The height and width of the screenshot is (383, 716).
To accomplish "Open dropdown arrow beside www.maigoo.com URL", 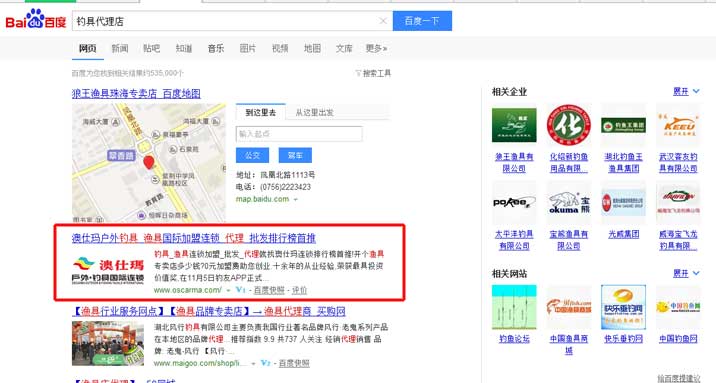I will tap(253, 363).
